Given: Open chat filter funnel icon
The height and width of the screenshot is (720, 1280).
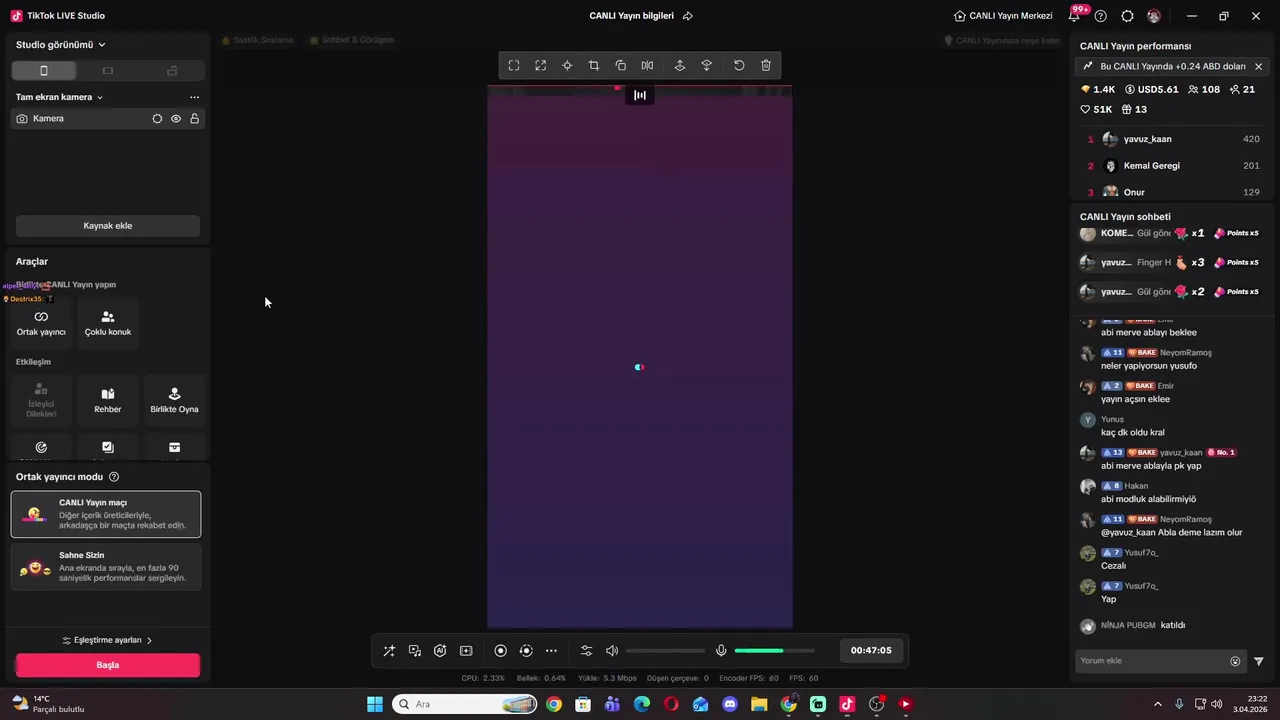Looking at the screenshot, I should click(1259, 661).
